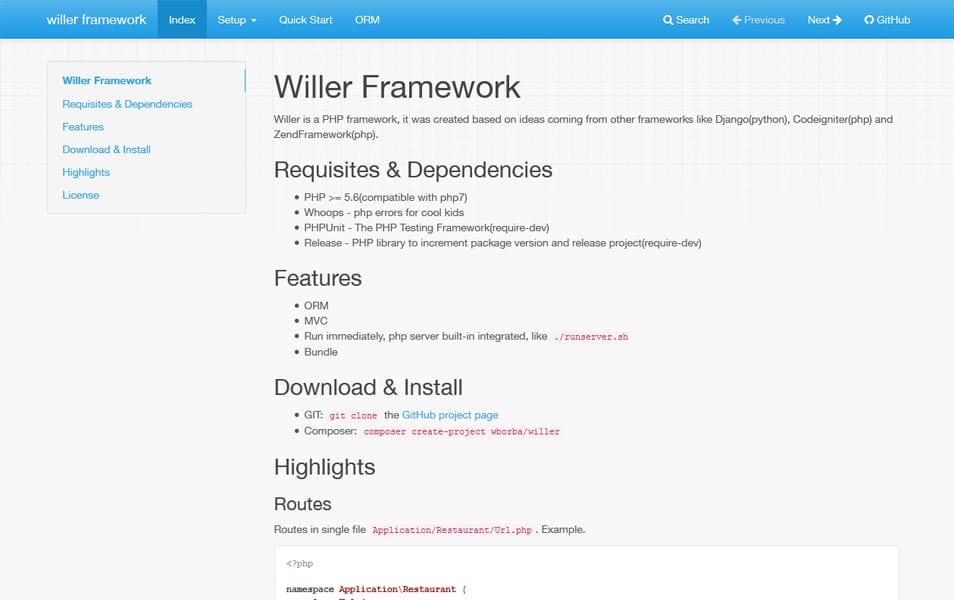Click the ORM bullet under Features
The image size is (954, 600).
[316, 305]
